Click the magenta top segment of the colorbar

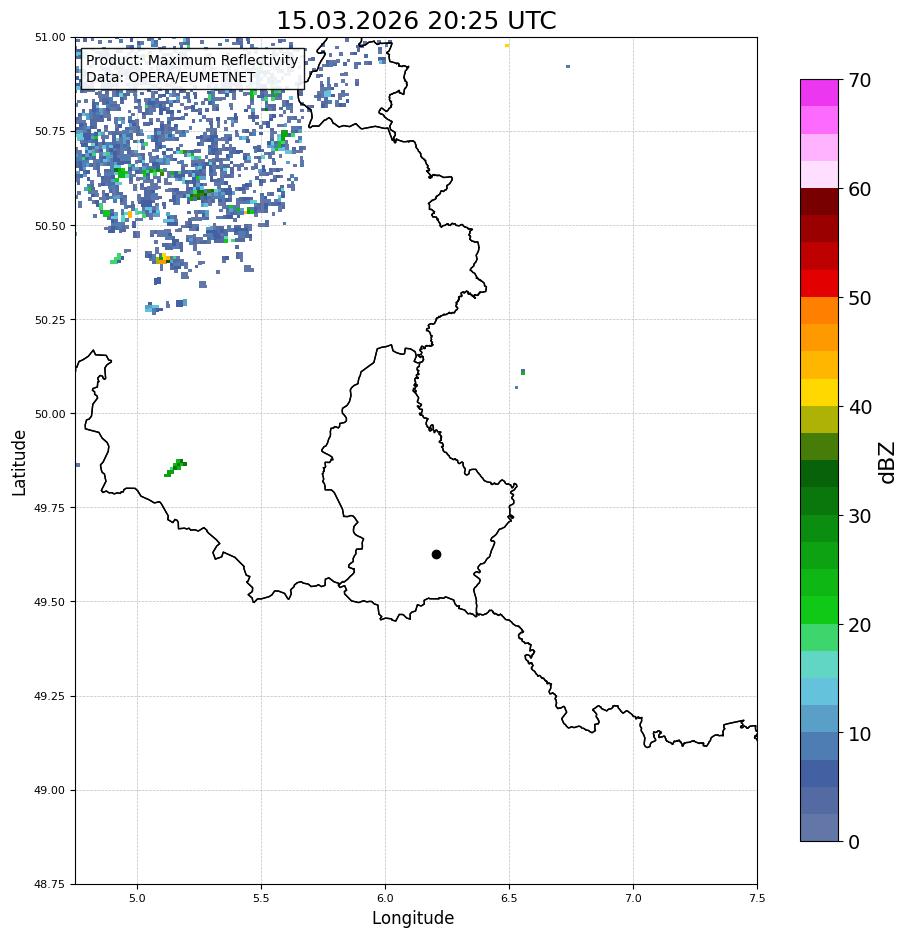click(820, 93)
